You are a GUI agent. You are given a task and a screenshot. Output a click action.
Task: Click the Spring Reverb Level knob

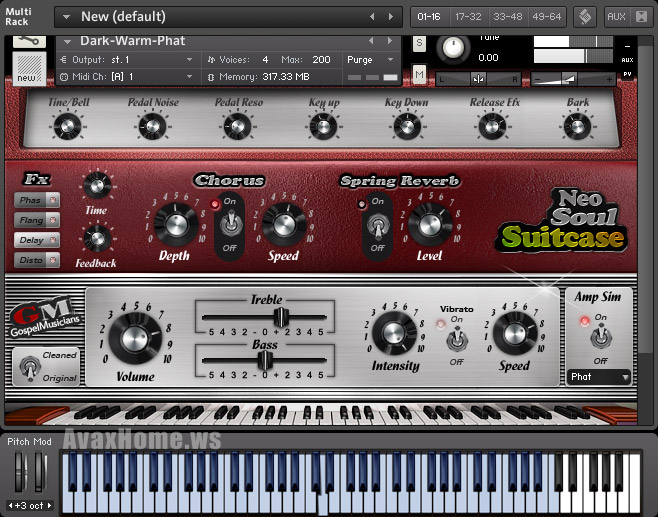430,225
